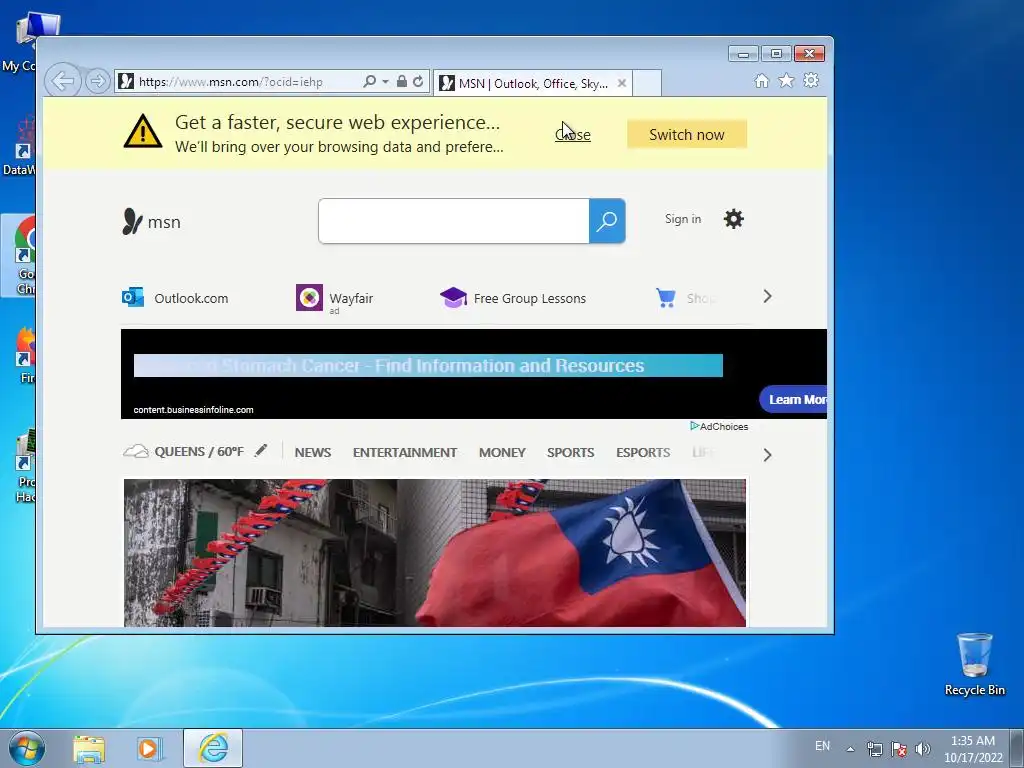Open IE Tools gear menu
The image size is (1024, 768).
(811, 80)
